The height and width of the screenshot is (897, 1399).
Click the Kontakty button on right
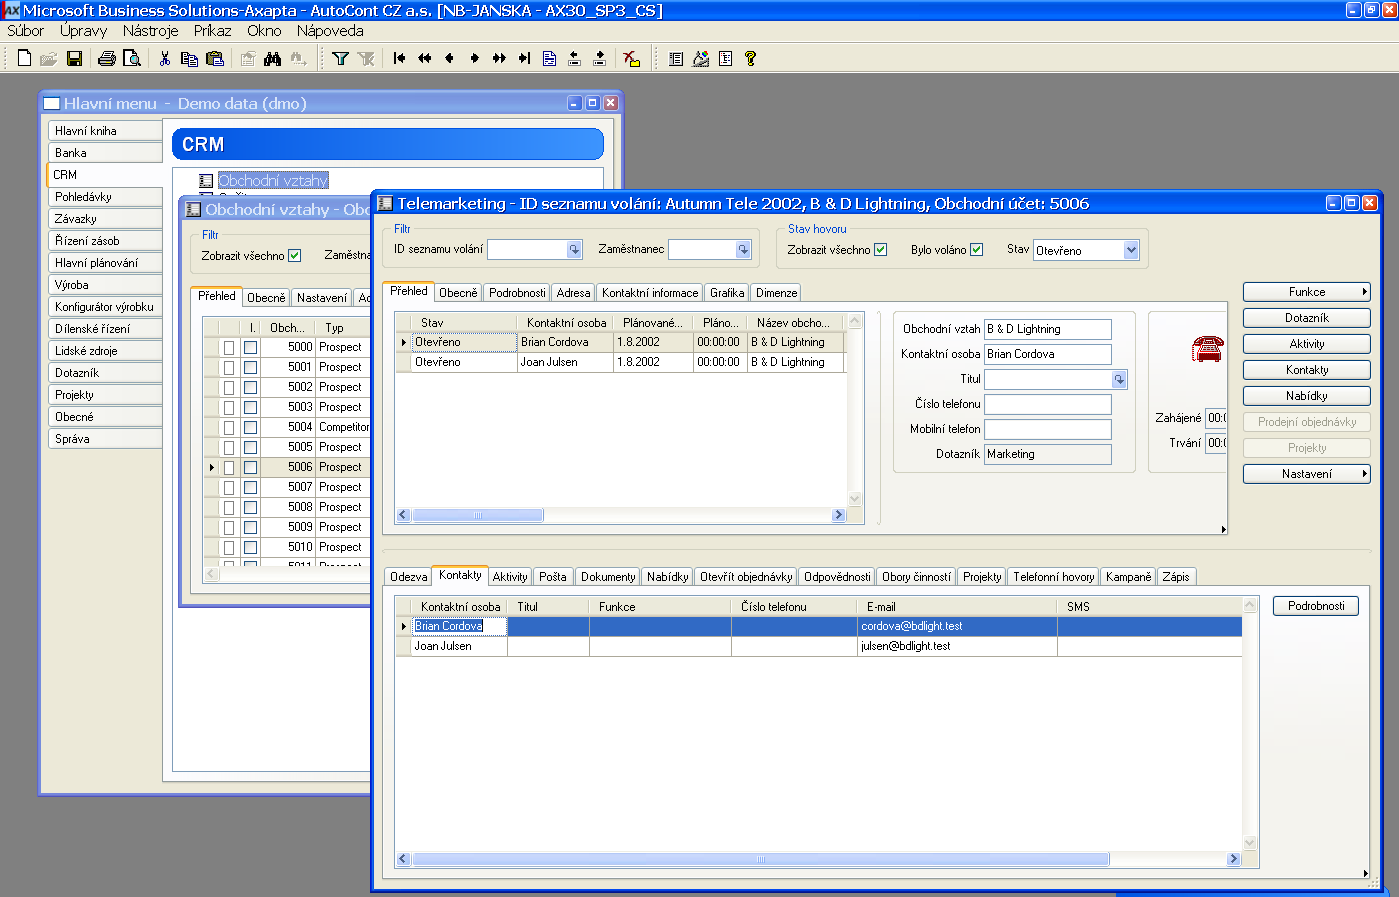point(1306,370)
